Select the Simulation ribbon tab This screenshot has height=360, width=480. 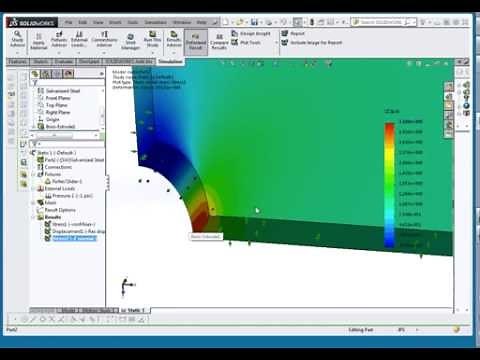coord(170,61)
